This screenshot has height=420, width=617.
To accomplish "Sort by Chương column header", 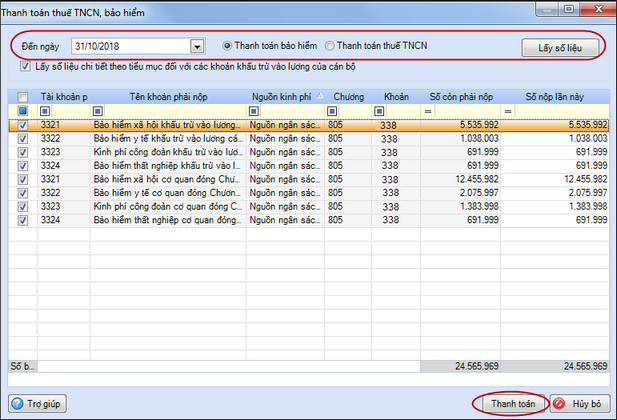I will coord(348,97).
